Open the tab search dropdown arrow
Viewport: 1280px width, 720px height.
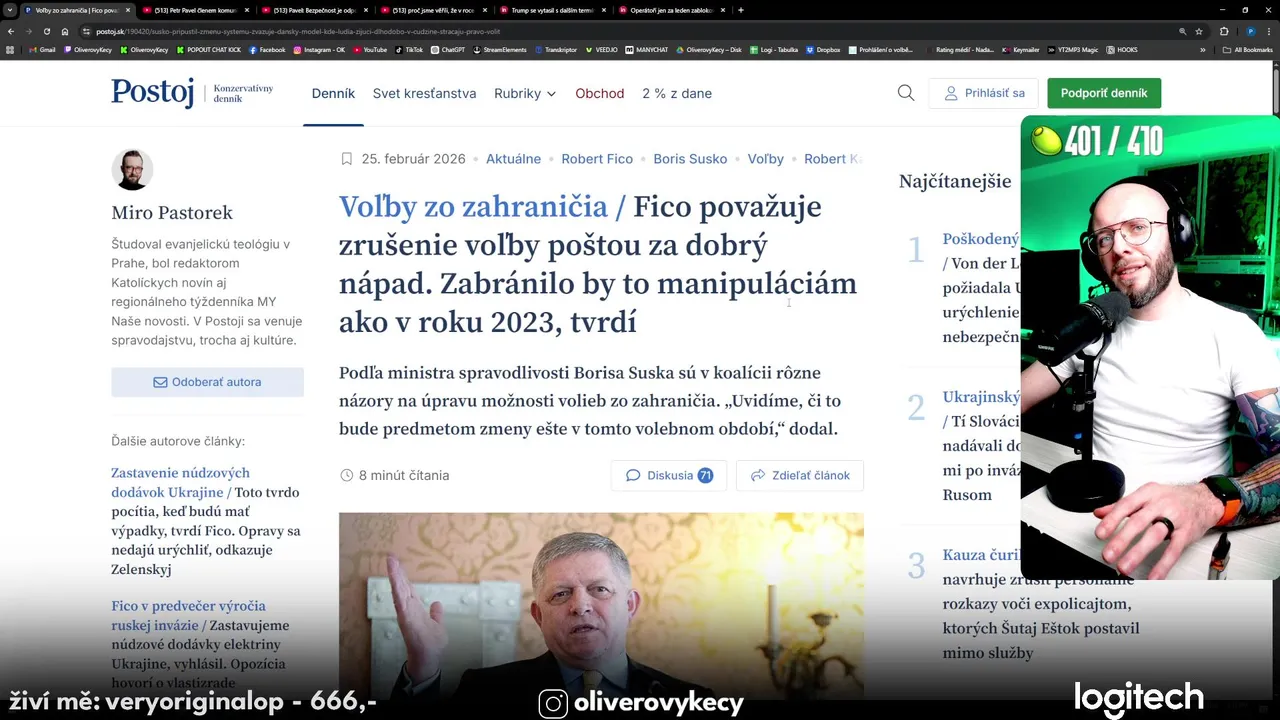[x=9, y=10]
